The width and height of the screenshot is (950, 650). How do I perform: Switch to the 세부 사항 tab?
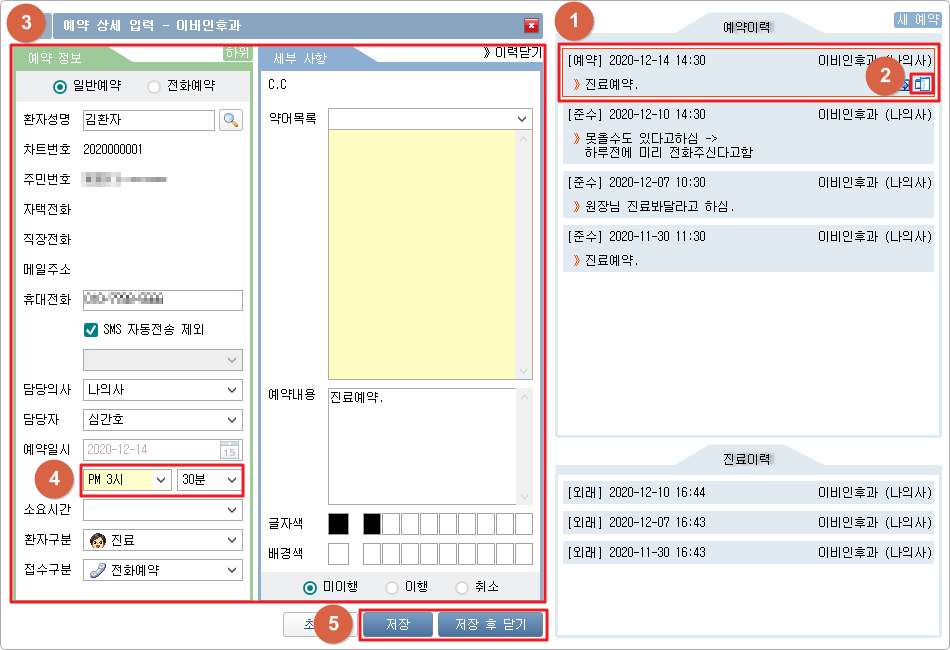coord(298,60)
